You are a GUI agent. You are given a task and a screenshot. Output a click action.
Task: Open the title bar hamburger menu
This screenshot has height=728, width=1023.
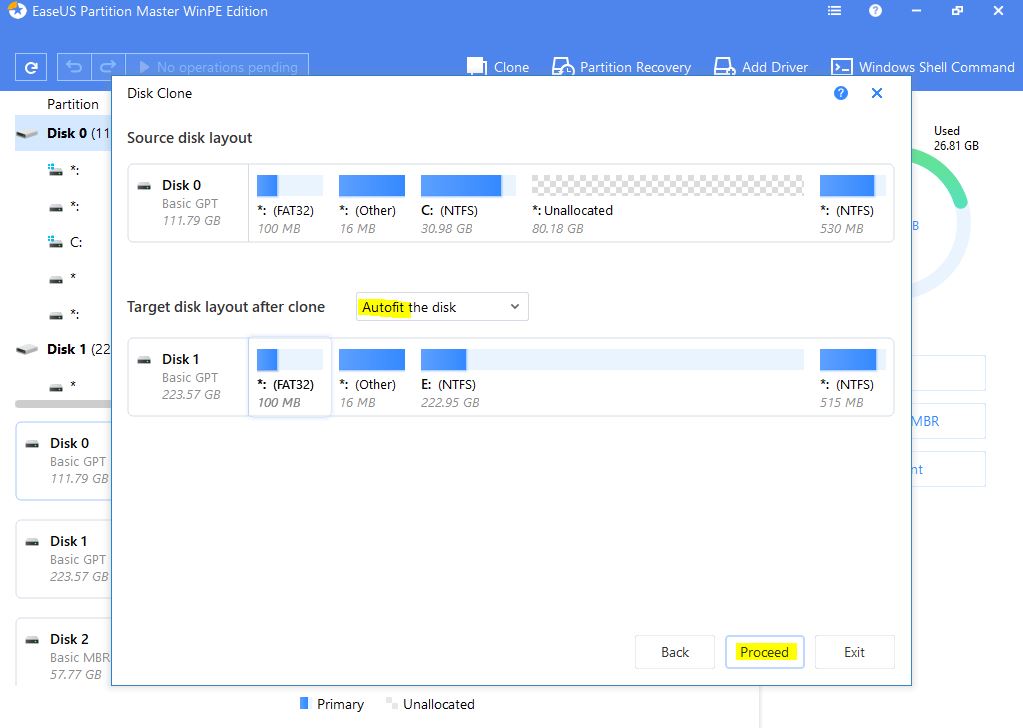pos(835,12)
